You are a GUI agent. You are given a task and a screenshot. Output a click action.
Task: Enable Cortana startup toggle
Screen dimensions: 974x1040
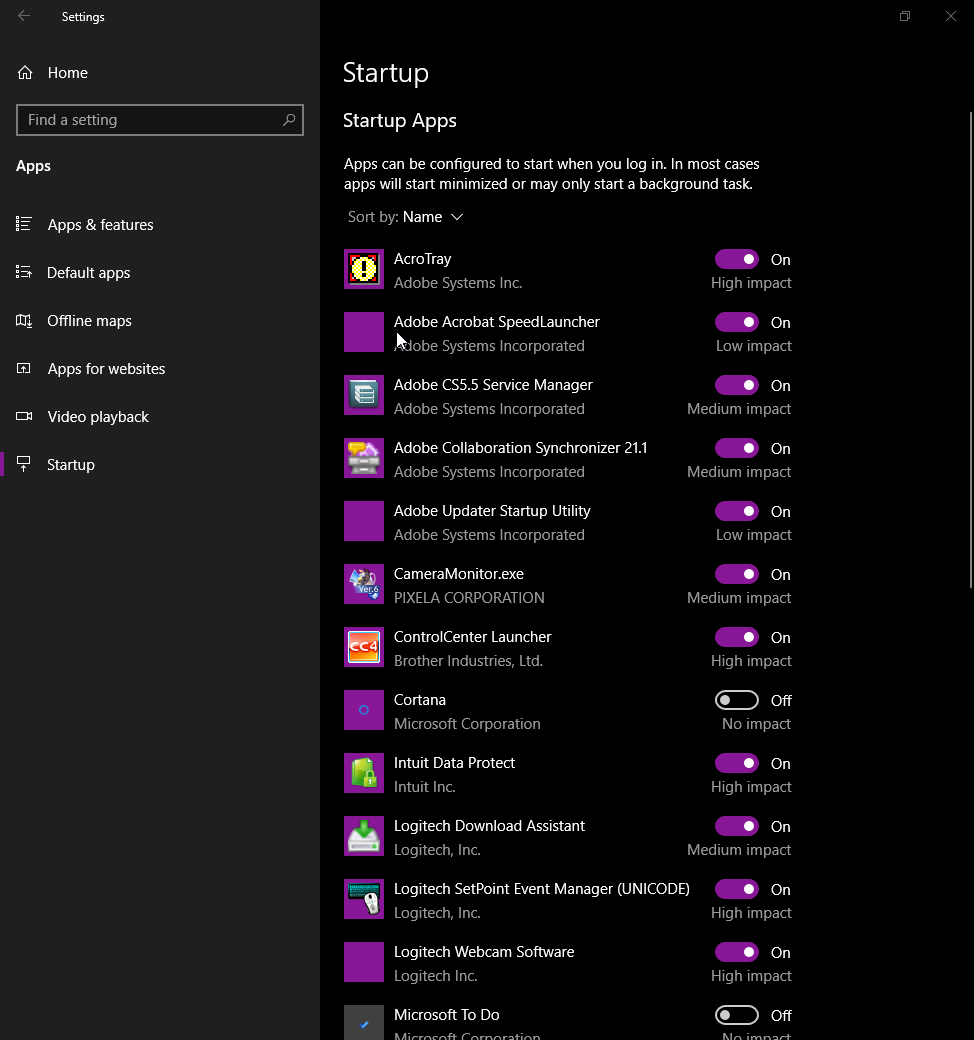[x=736, y=700]
